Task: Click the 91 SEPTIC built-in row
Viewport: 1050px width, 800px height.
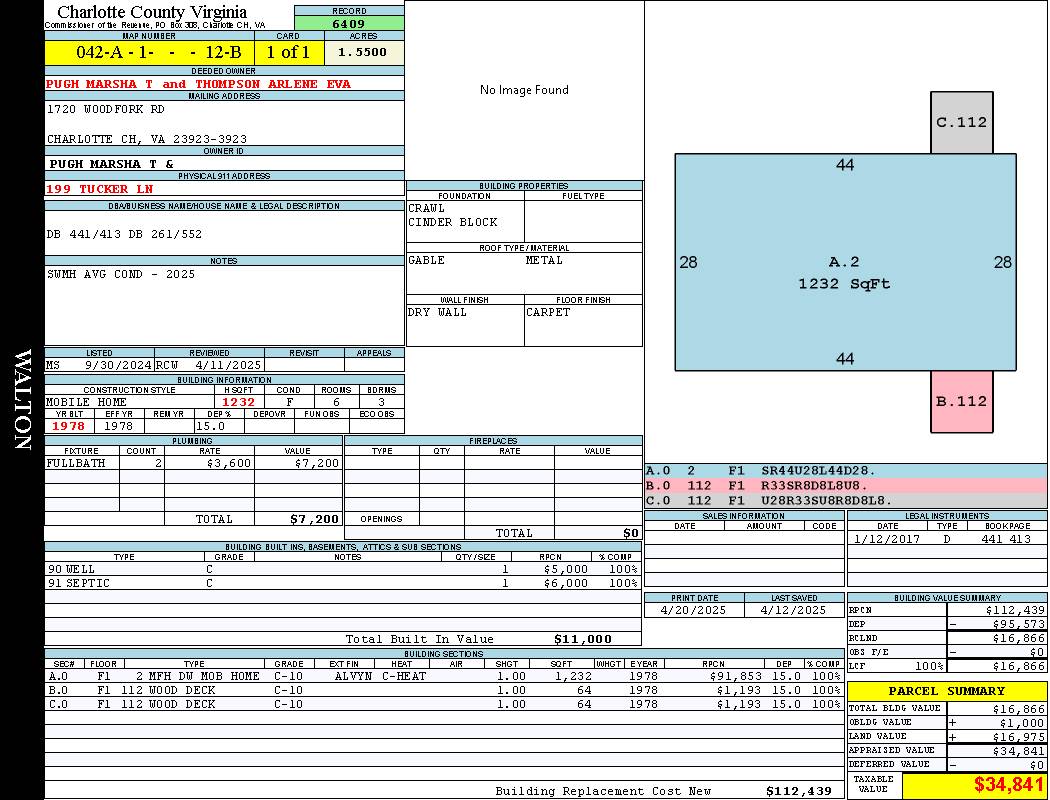Action: click(x=341, y=583)
